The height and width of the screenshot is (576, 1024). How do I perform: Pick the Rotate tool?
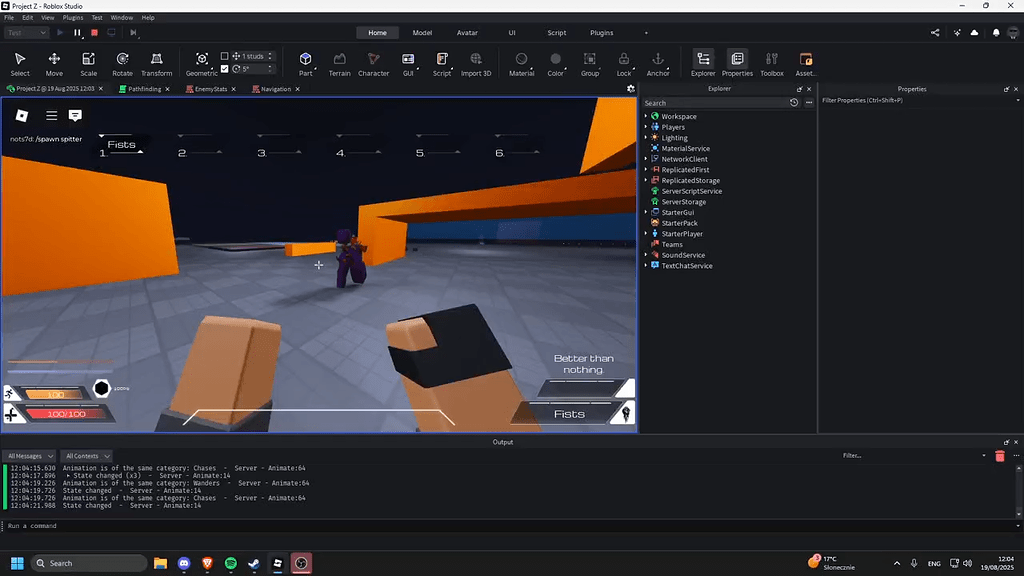[122, 64]
